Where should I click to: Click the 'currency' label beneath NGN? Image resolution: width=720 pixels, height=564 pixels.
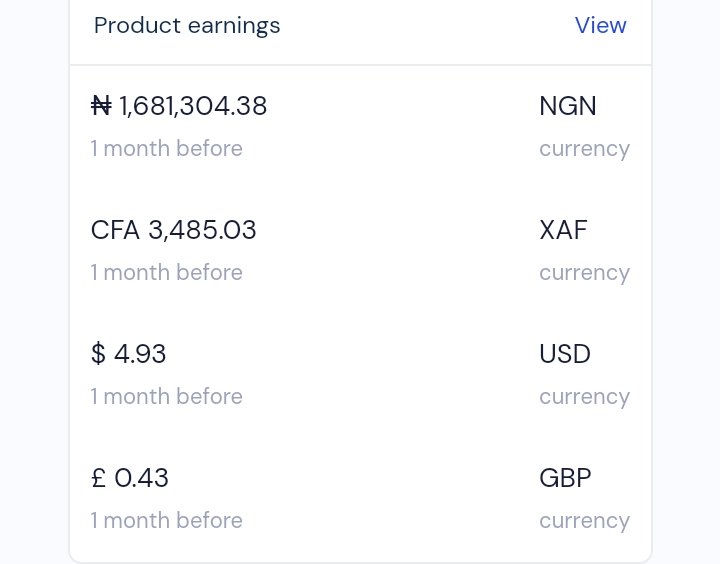point(585,149)
